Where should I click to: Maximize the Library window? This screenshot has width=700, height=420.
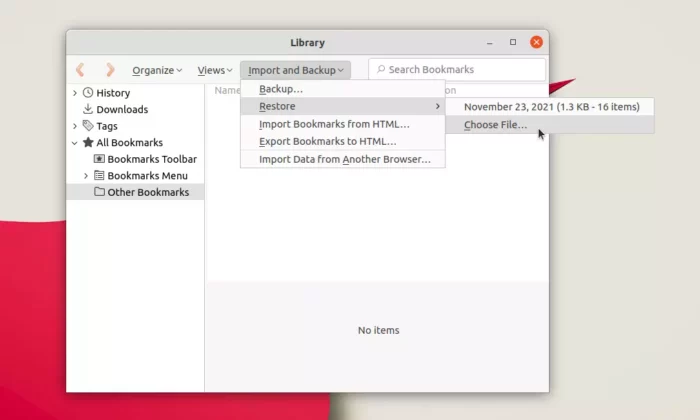513,42
